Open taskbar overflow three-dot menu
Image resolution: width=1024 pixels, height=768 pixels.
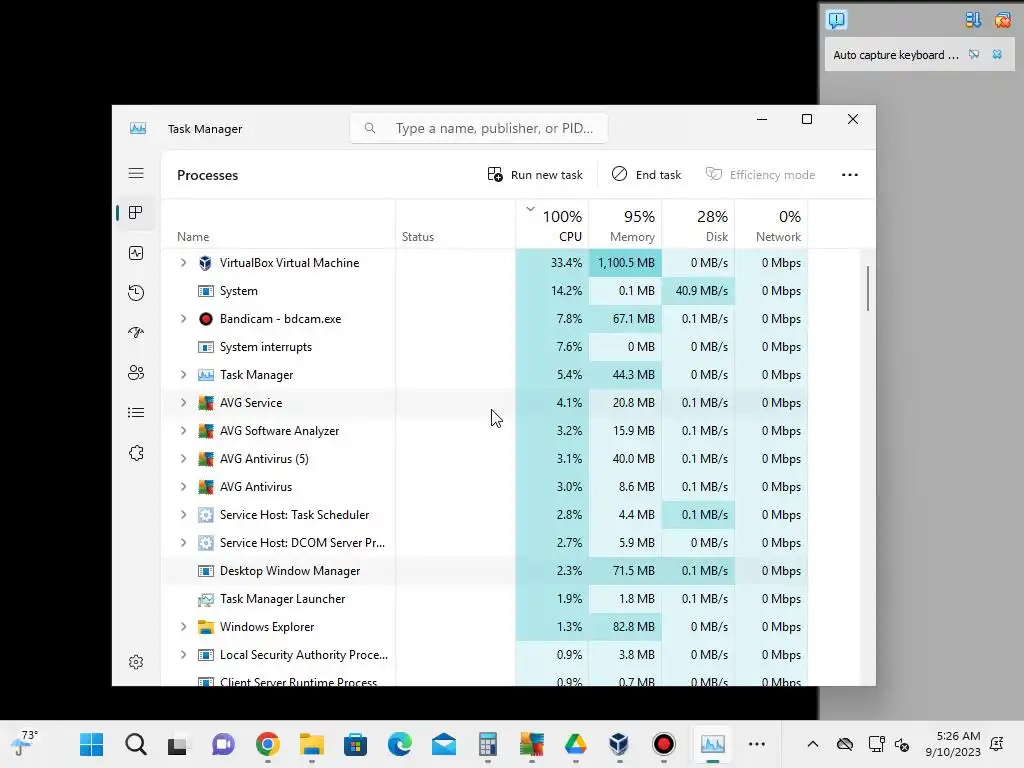point(756,744)
